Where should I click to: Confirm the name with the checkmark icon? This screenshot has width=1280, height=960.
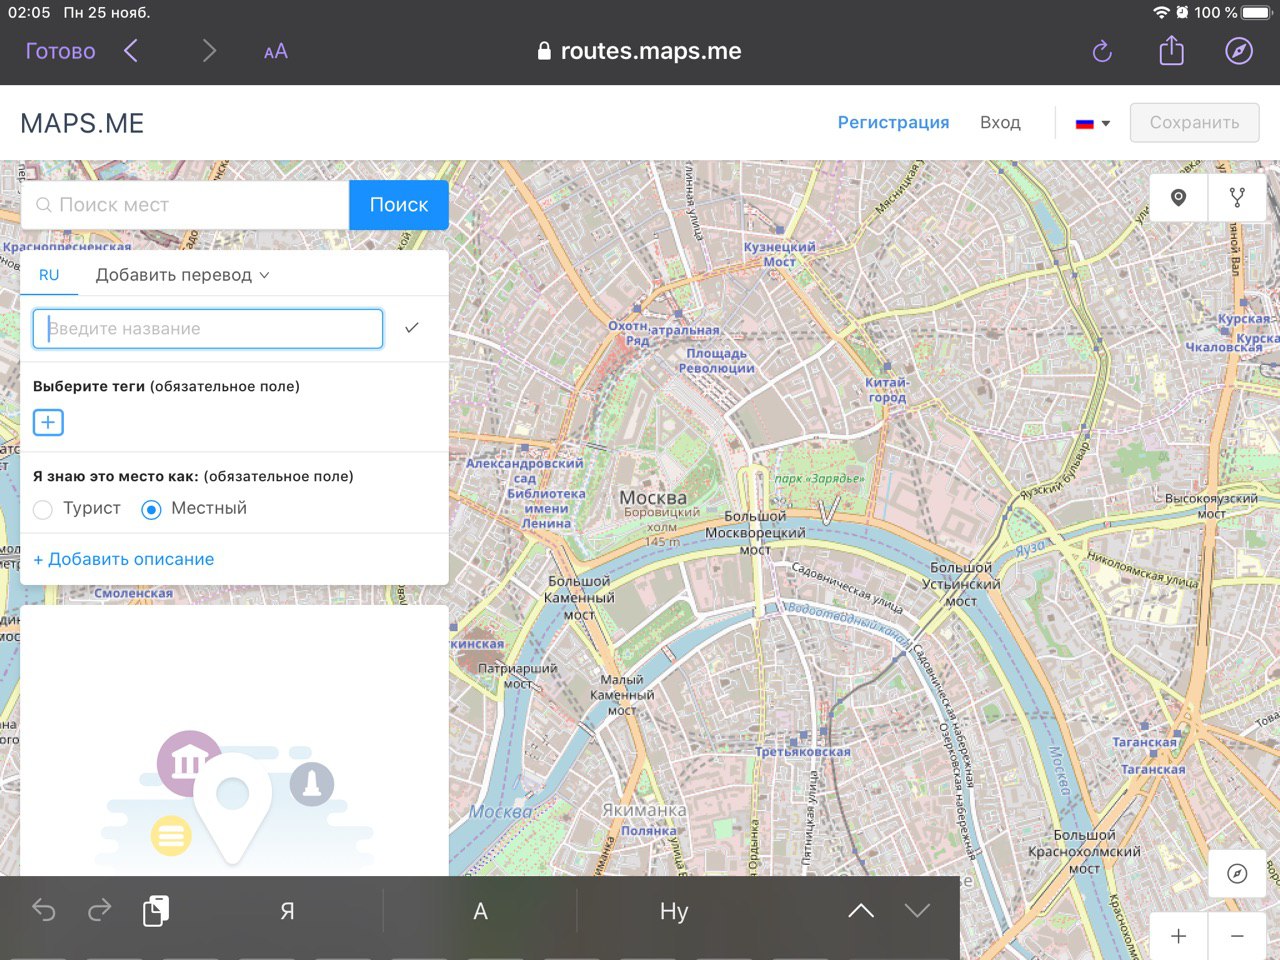tap(411, 328)
